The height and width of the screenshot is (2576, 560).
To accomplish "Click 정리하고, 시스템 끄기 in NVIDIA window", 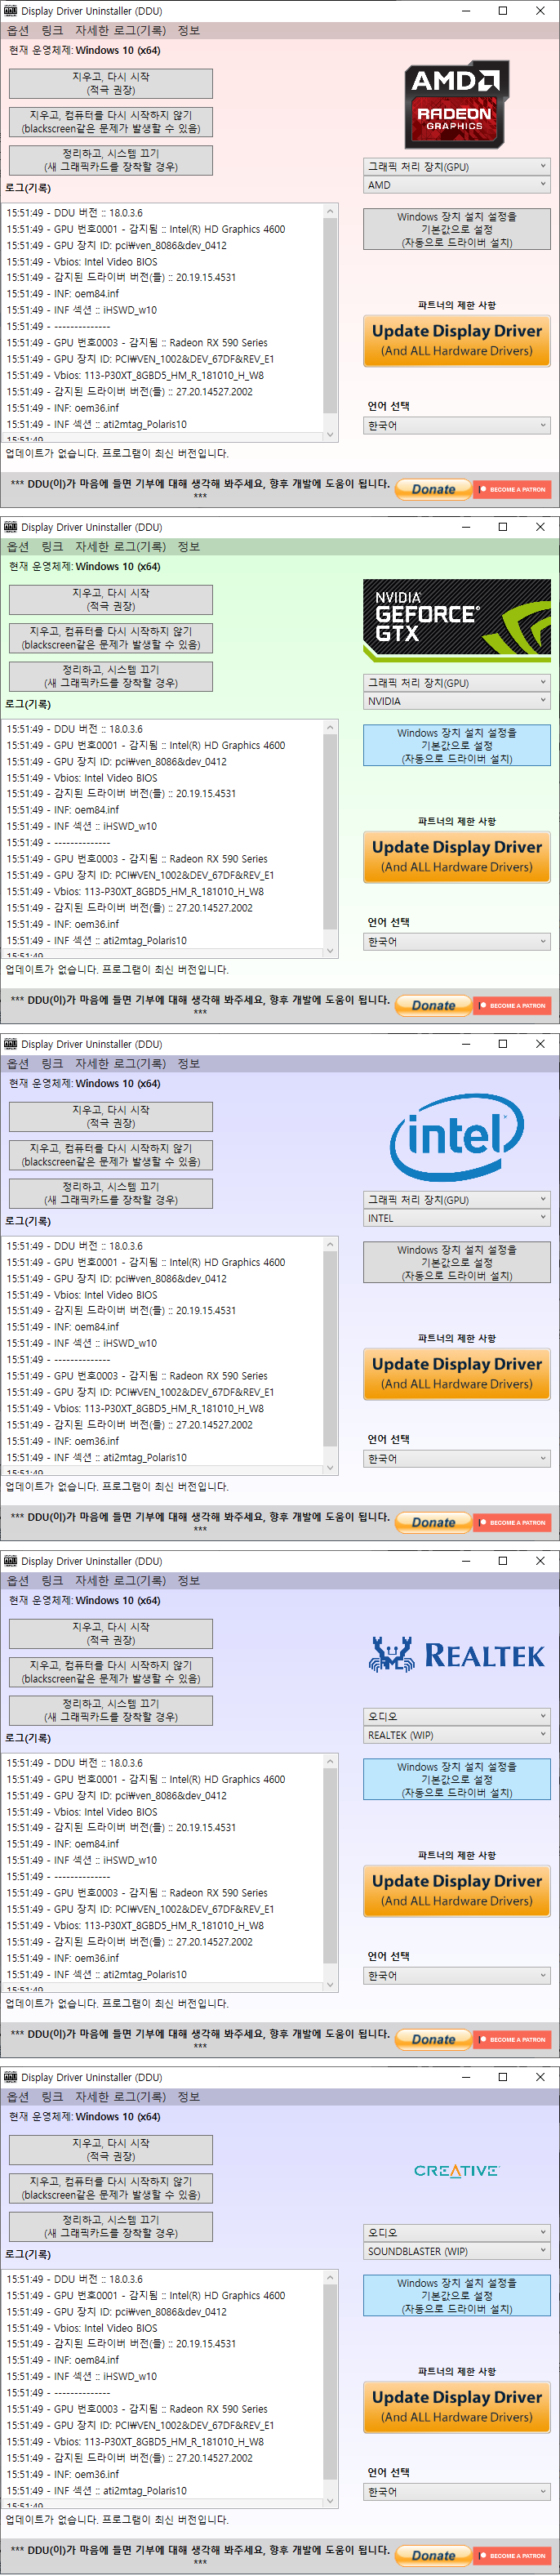I will pyautogui.click(x=111, y=676).
